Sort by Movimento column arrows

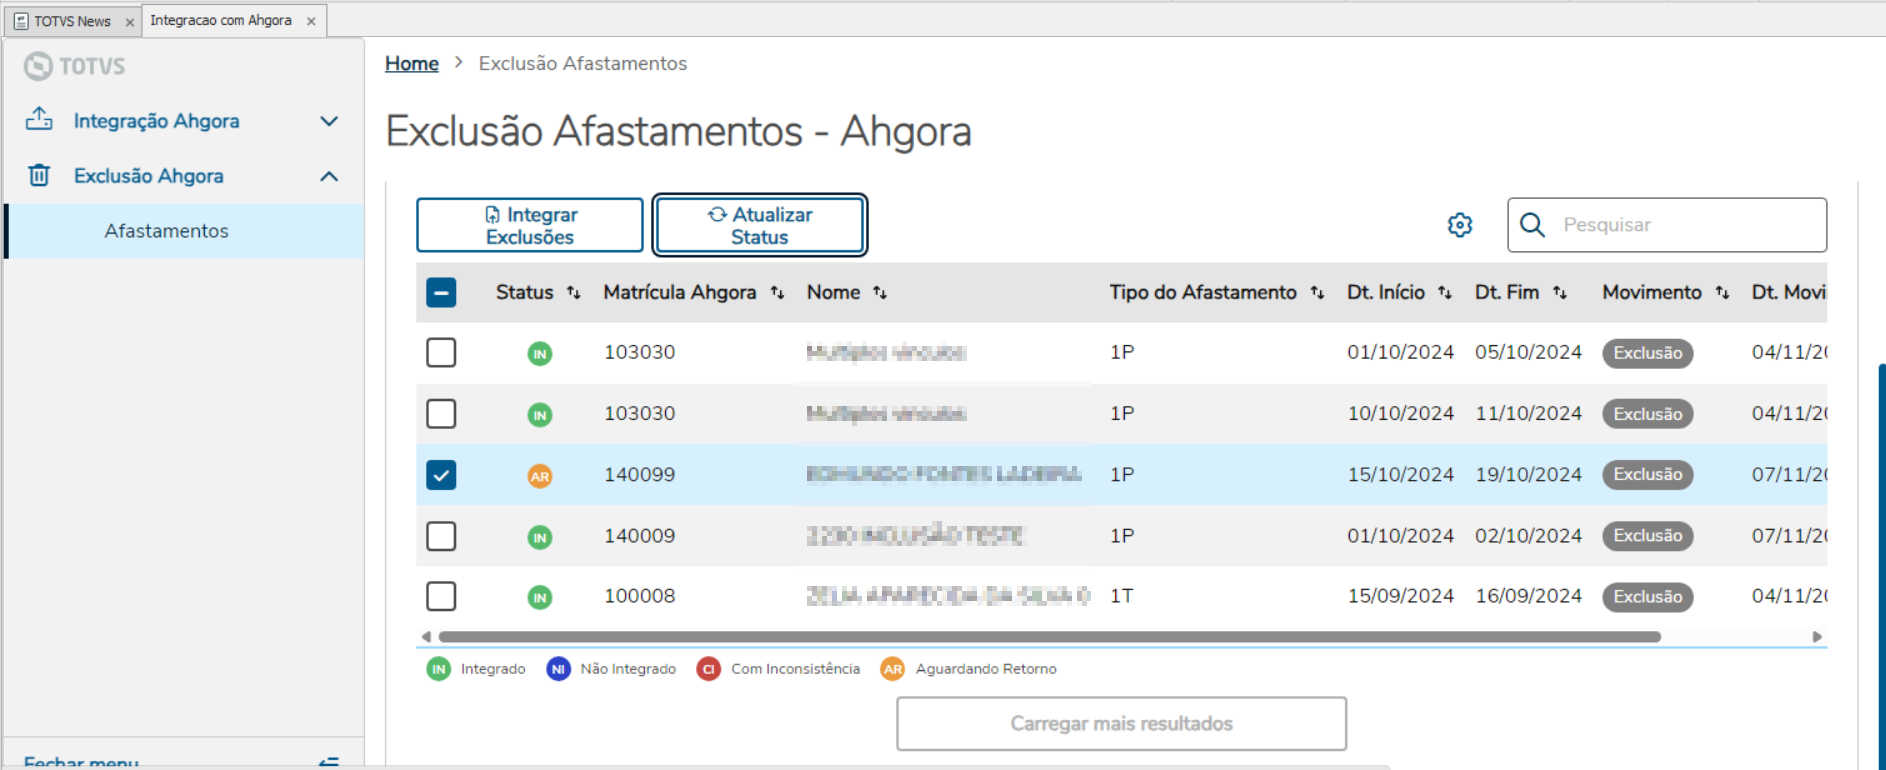click(x=1722, y=292)
